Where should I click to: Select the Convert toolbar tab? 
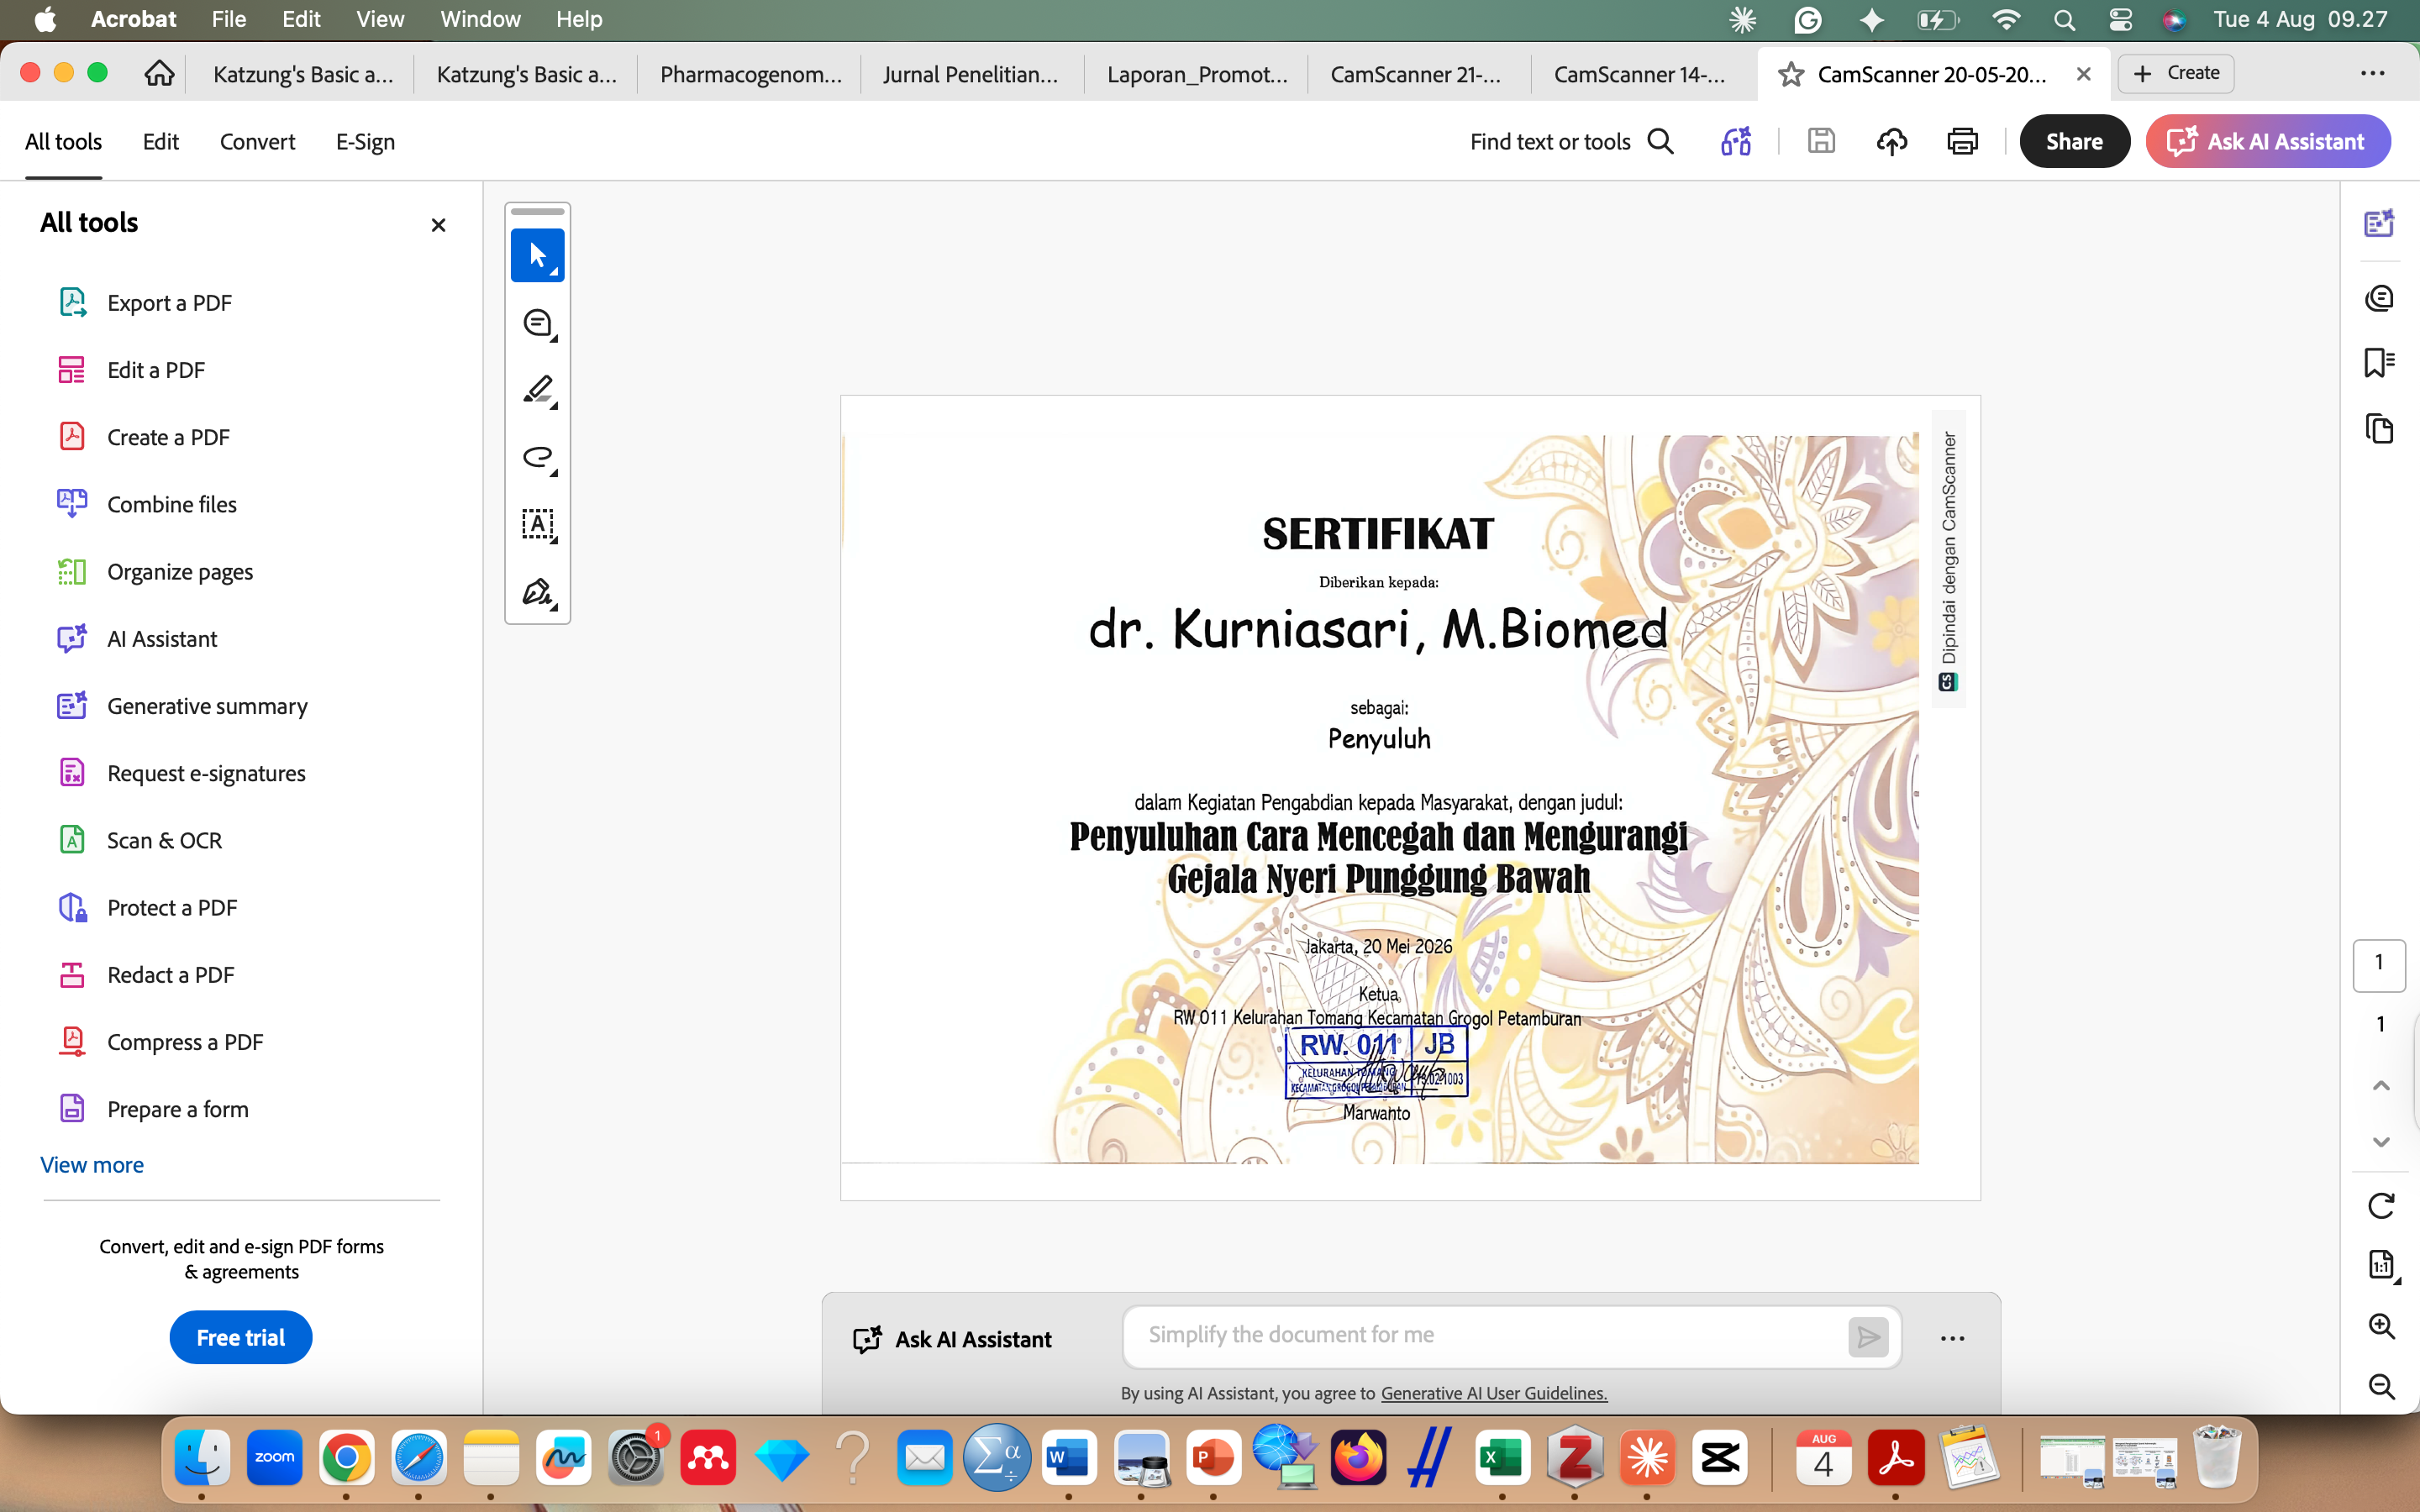(x=257, y=142)
